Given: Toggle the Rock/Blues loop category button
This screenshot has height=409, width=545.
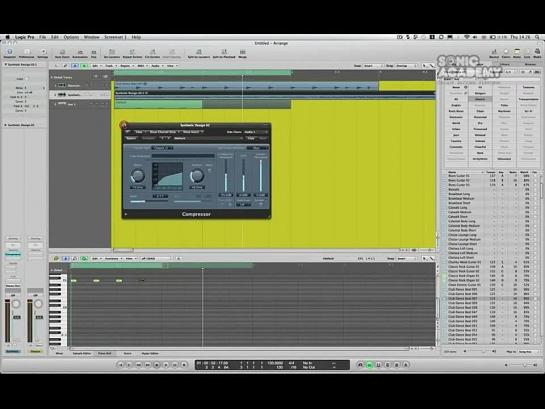Looking at the screenshot, I should click(x=456, y=111).
